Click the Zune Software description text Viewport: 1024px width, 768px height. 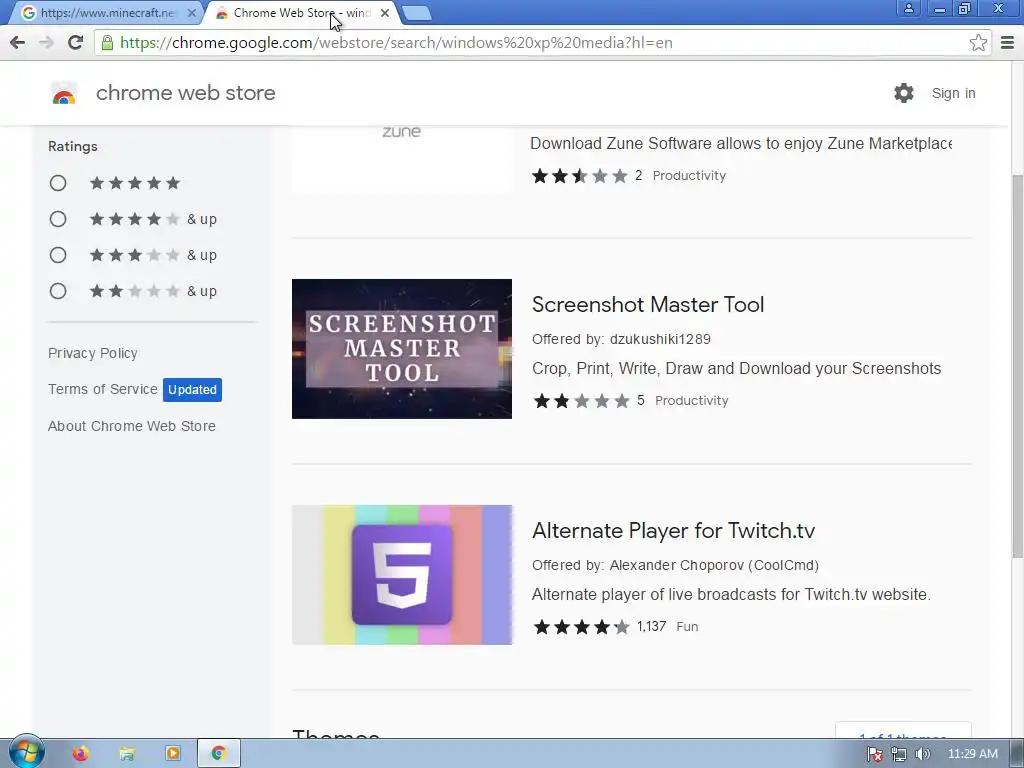(741, 144)
